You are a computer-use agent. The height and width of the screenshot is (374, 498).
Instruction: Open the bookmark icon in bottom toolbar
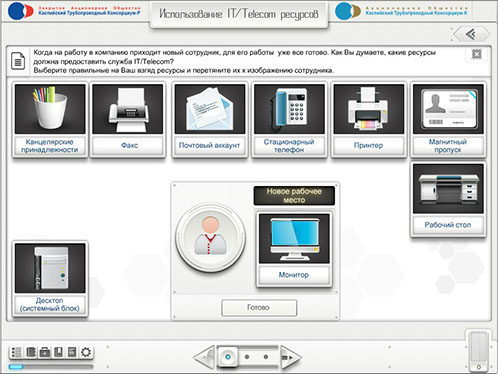point(58,352)
